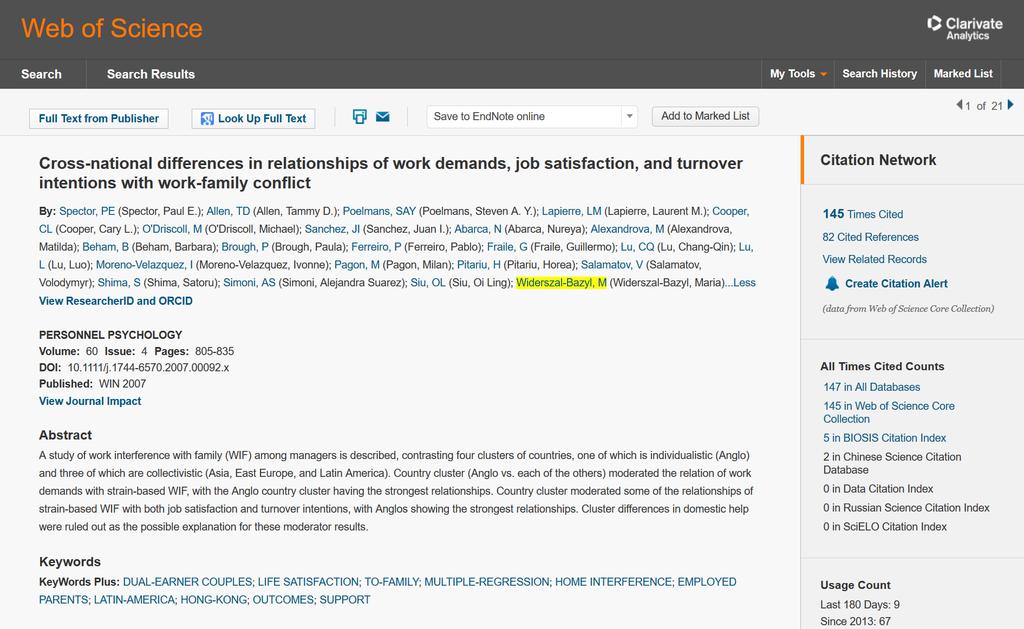This screenshot has height=629, width=1024.
Task: Click the citation alert bell icon
Action: (x=831, y=283)
